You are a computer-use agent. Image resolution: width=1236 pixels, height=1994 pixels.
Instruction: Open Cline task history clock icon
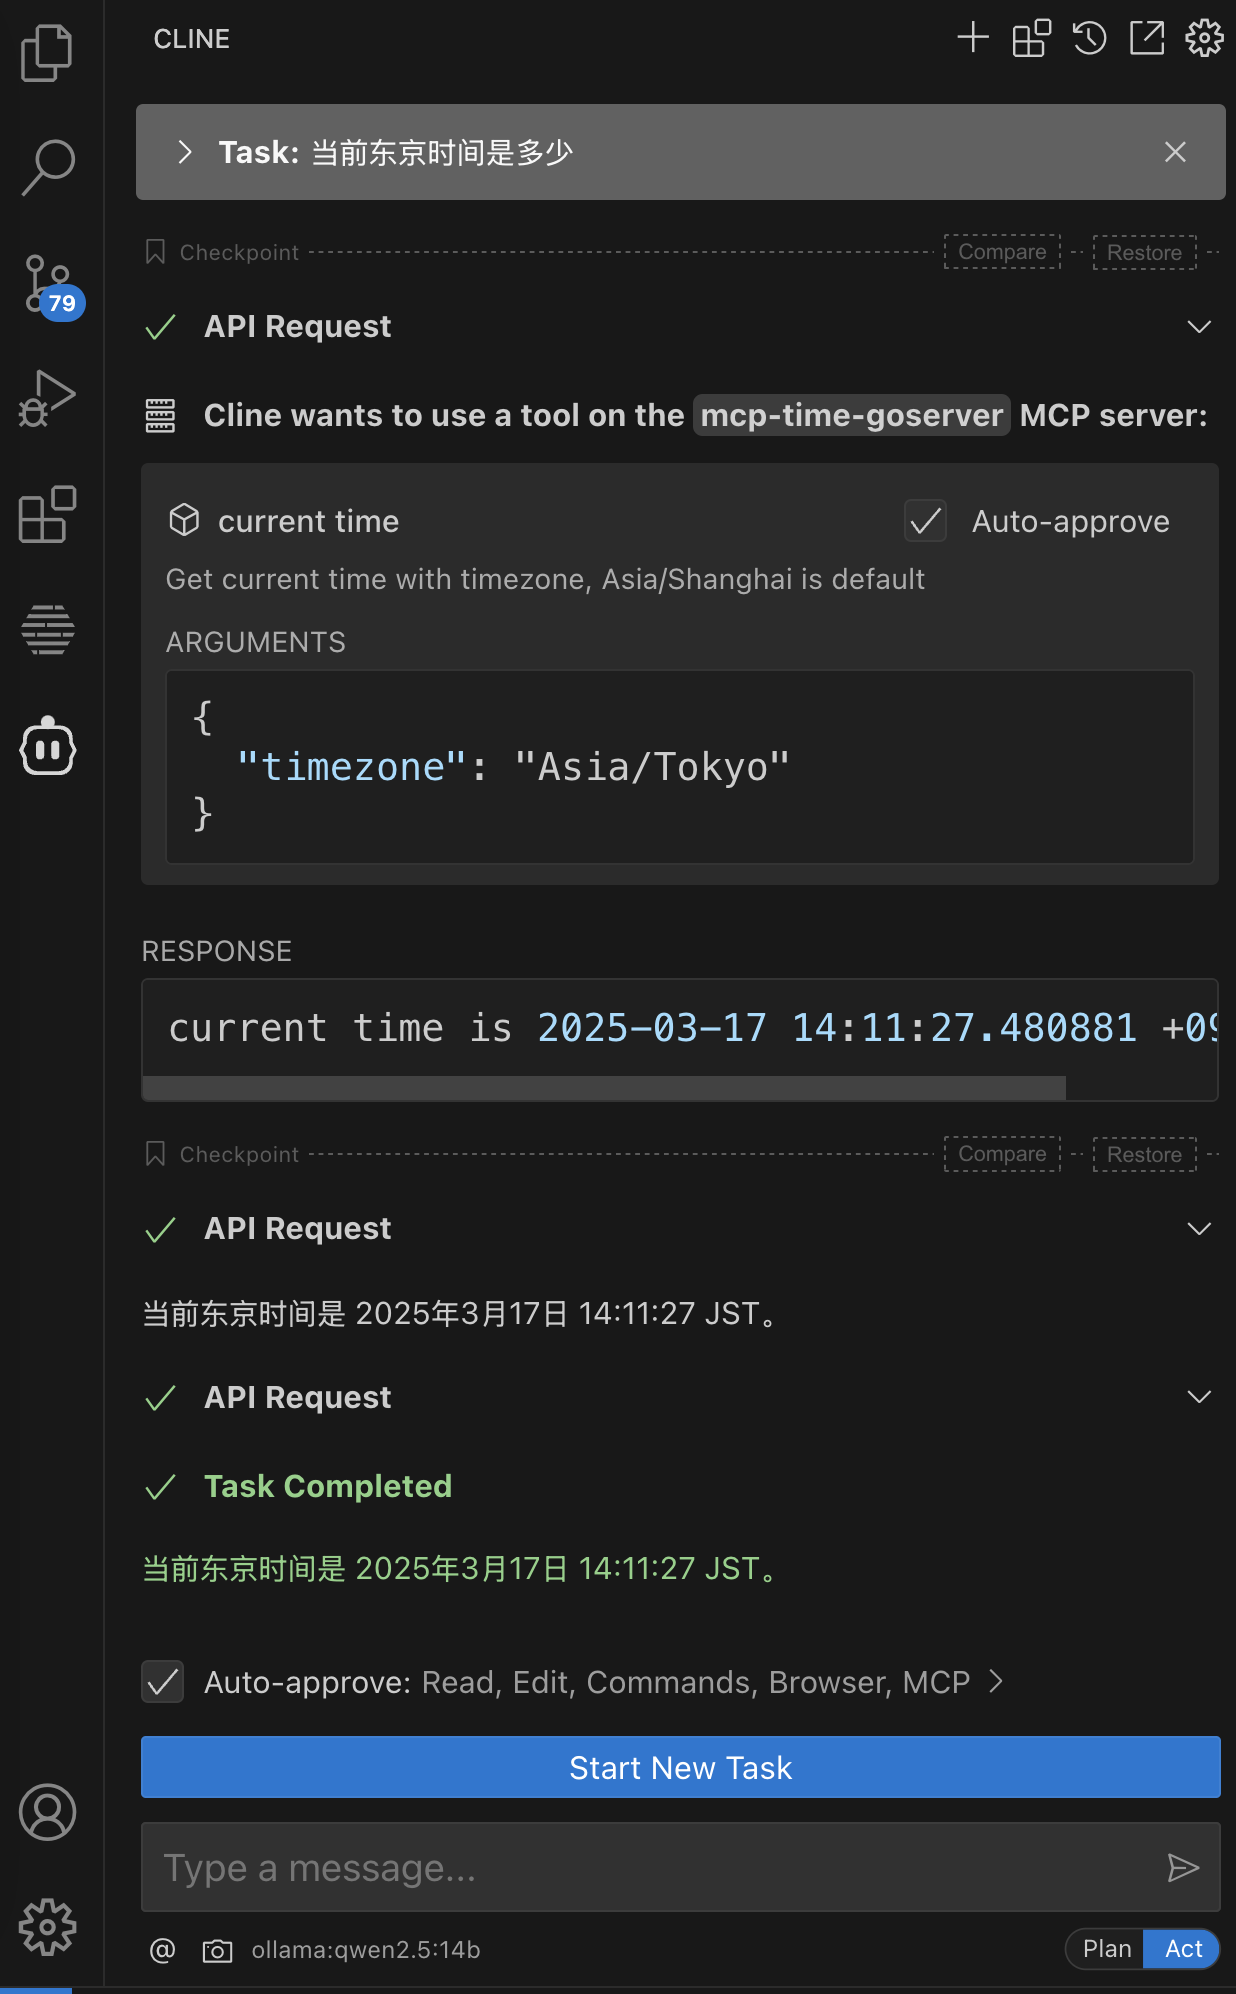coord(1089,39)
